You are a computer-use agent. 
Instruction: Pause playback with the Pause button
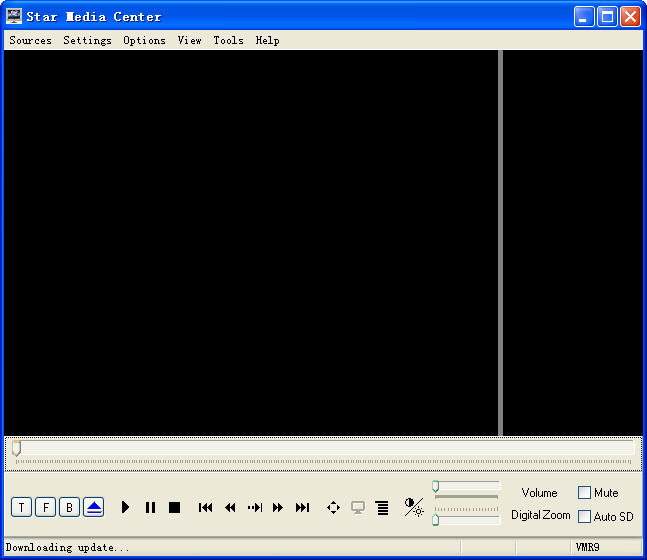coord(150,507)
